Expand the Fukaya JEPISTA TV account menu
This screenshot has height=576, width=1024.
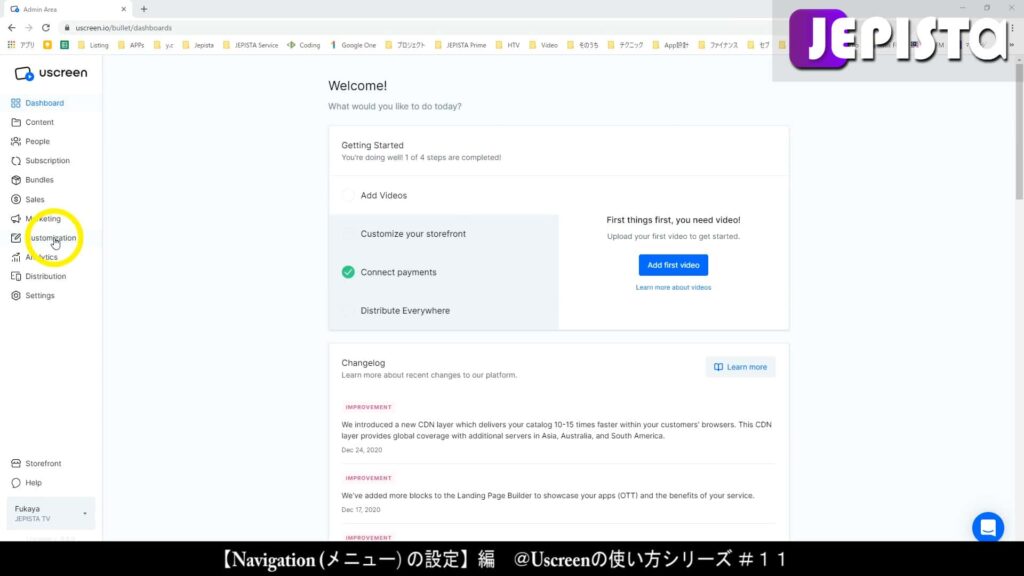pos(49,513)
